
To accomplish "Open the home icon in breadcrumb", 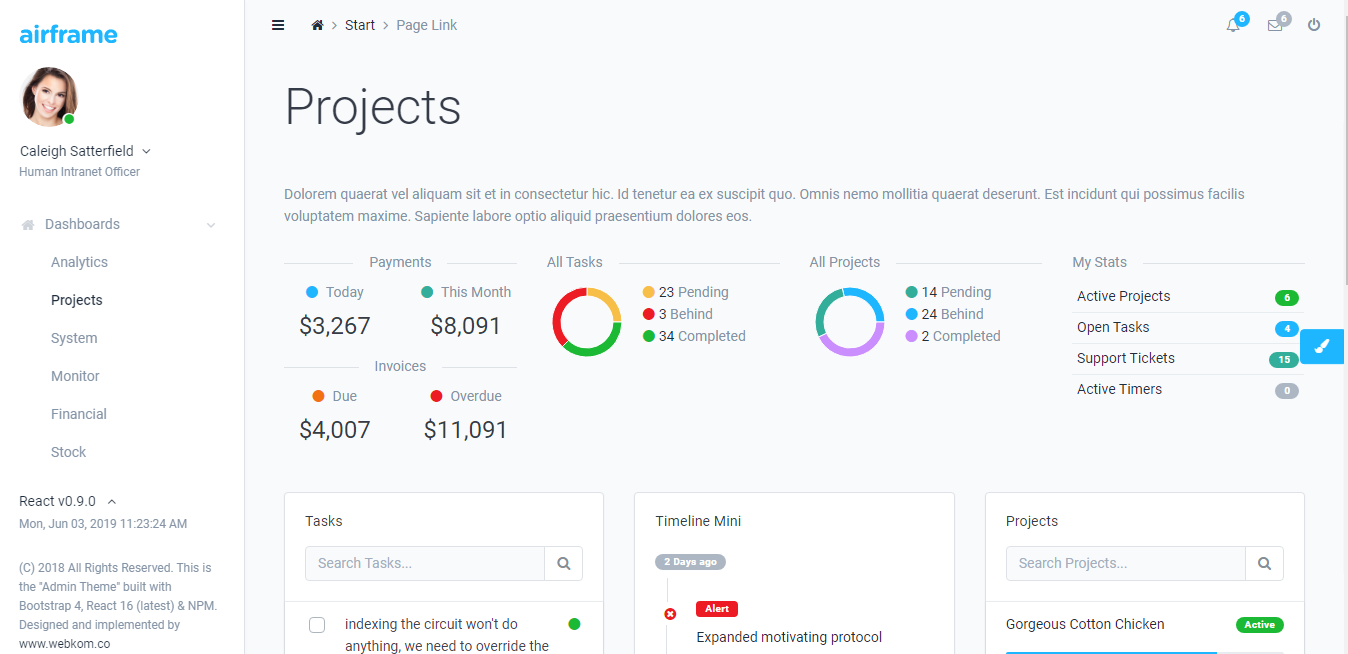I will tap(317, 25).
